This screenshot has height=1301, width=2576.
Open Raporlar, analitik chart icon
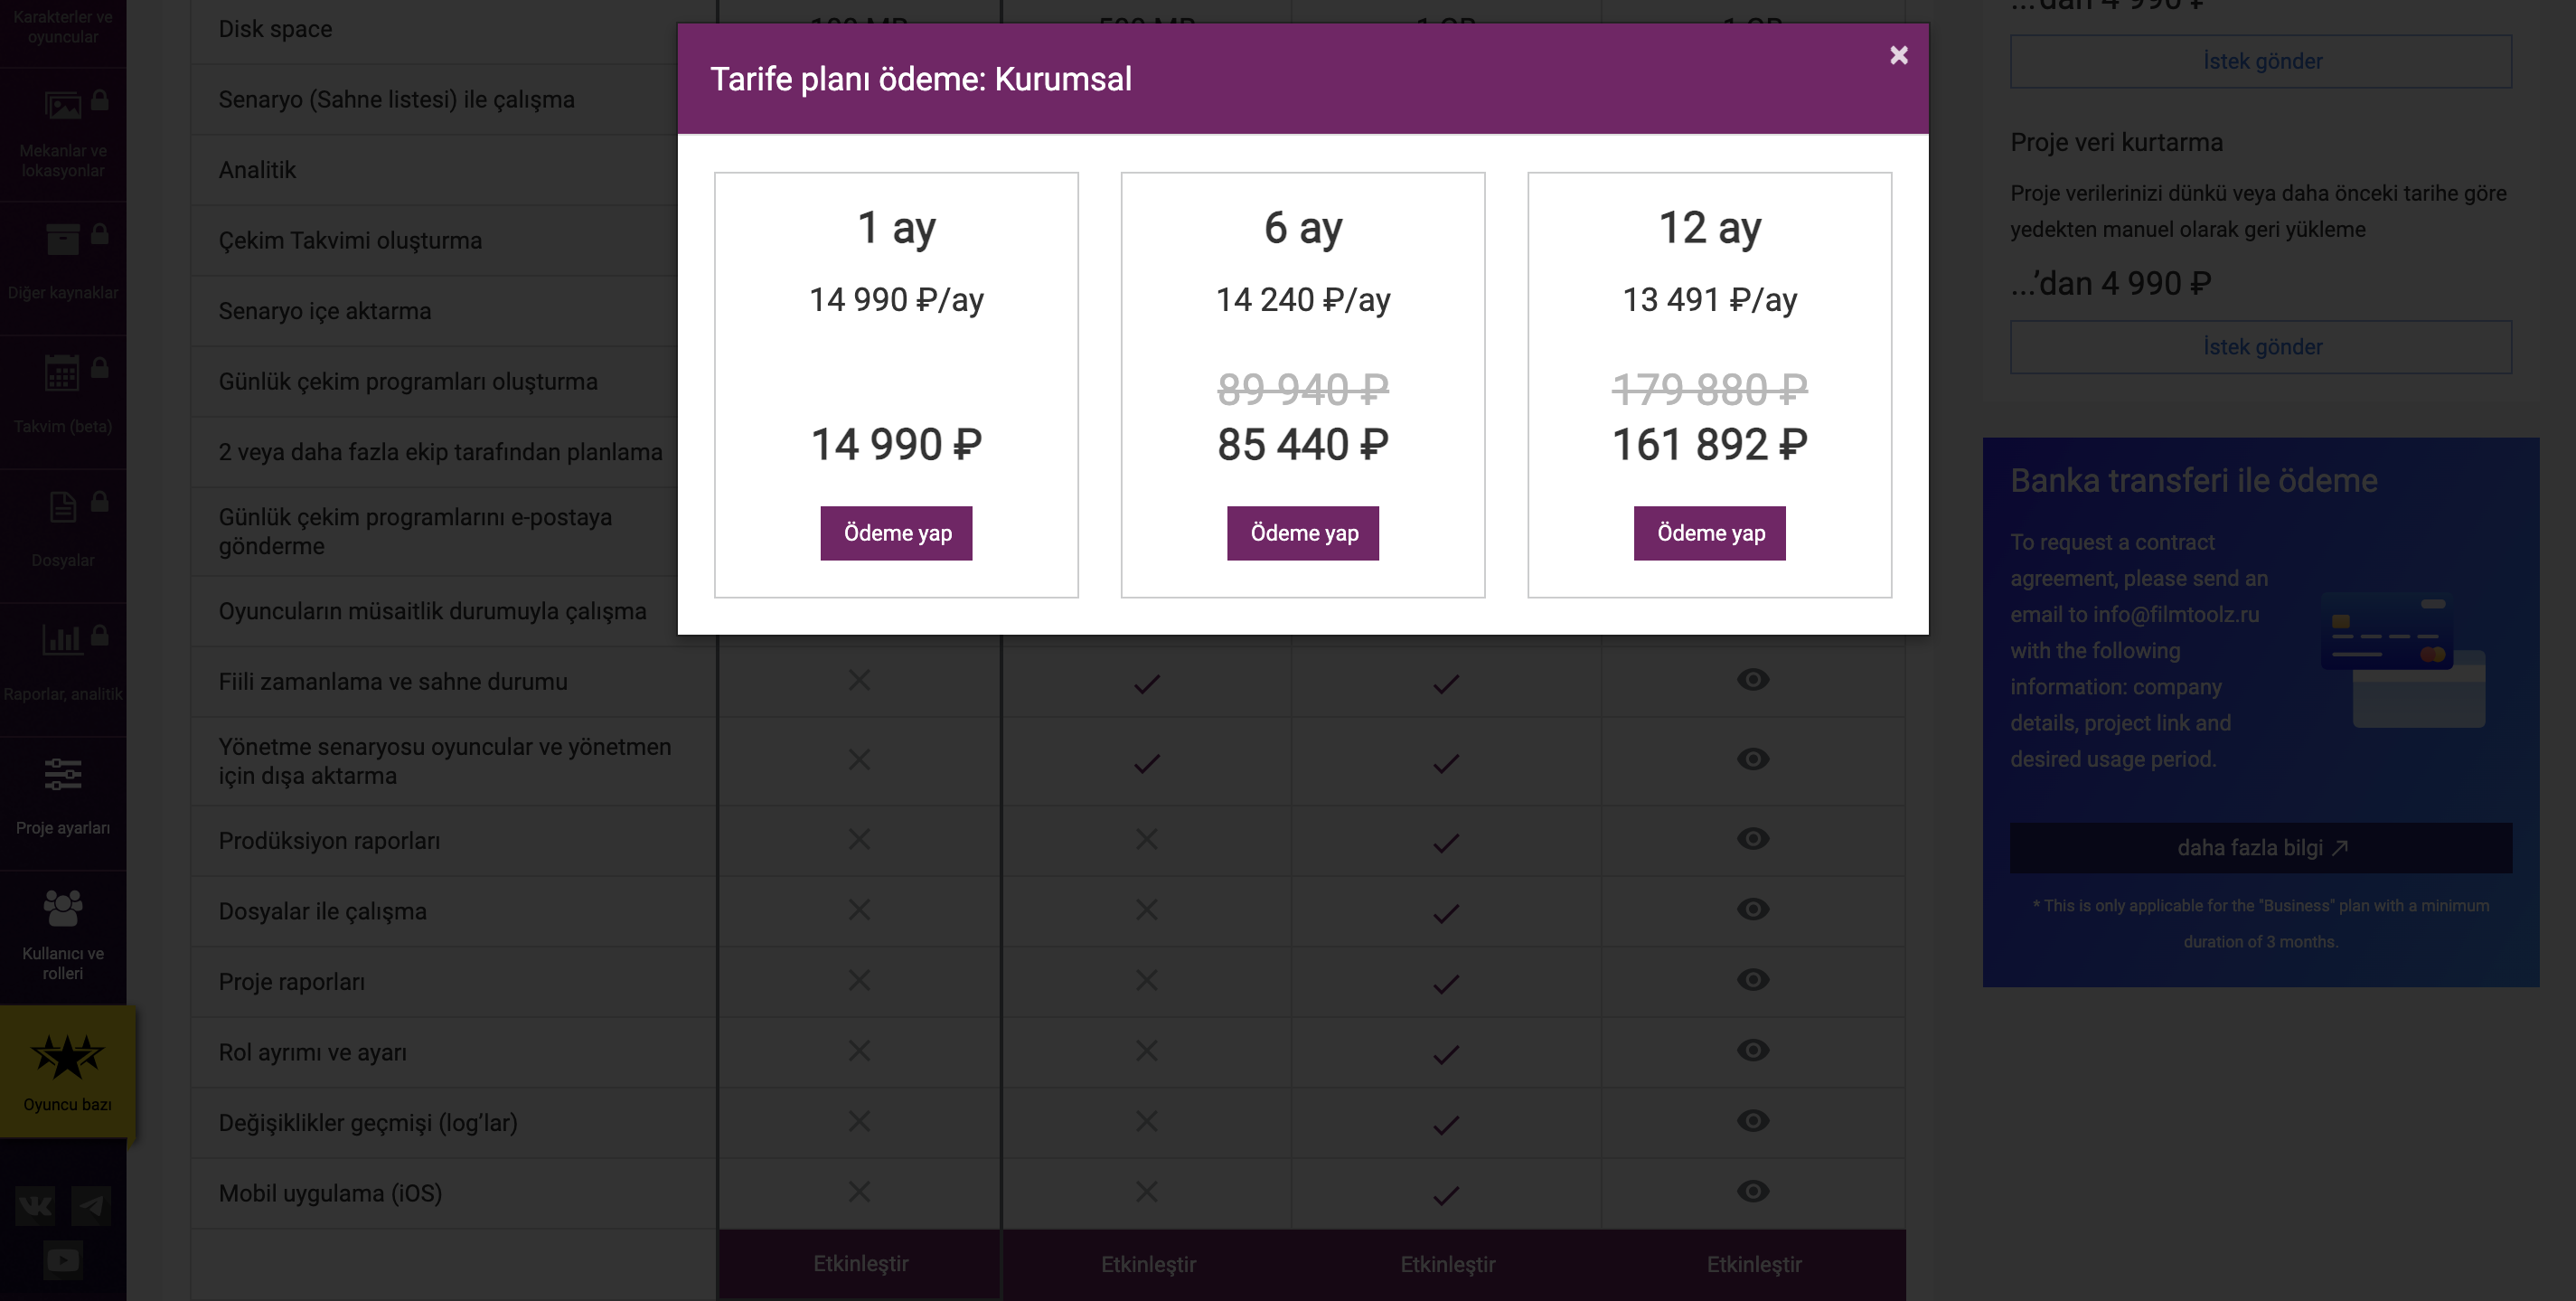[62, 639]
